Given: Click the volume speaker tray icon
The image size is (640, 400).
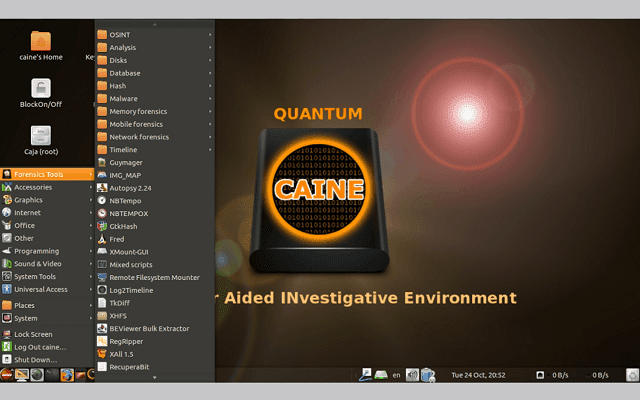Looking at the screenshot, I should pyautogui.click(x=412, y=375).
